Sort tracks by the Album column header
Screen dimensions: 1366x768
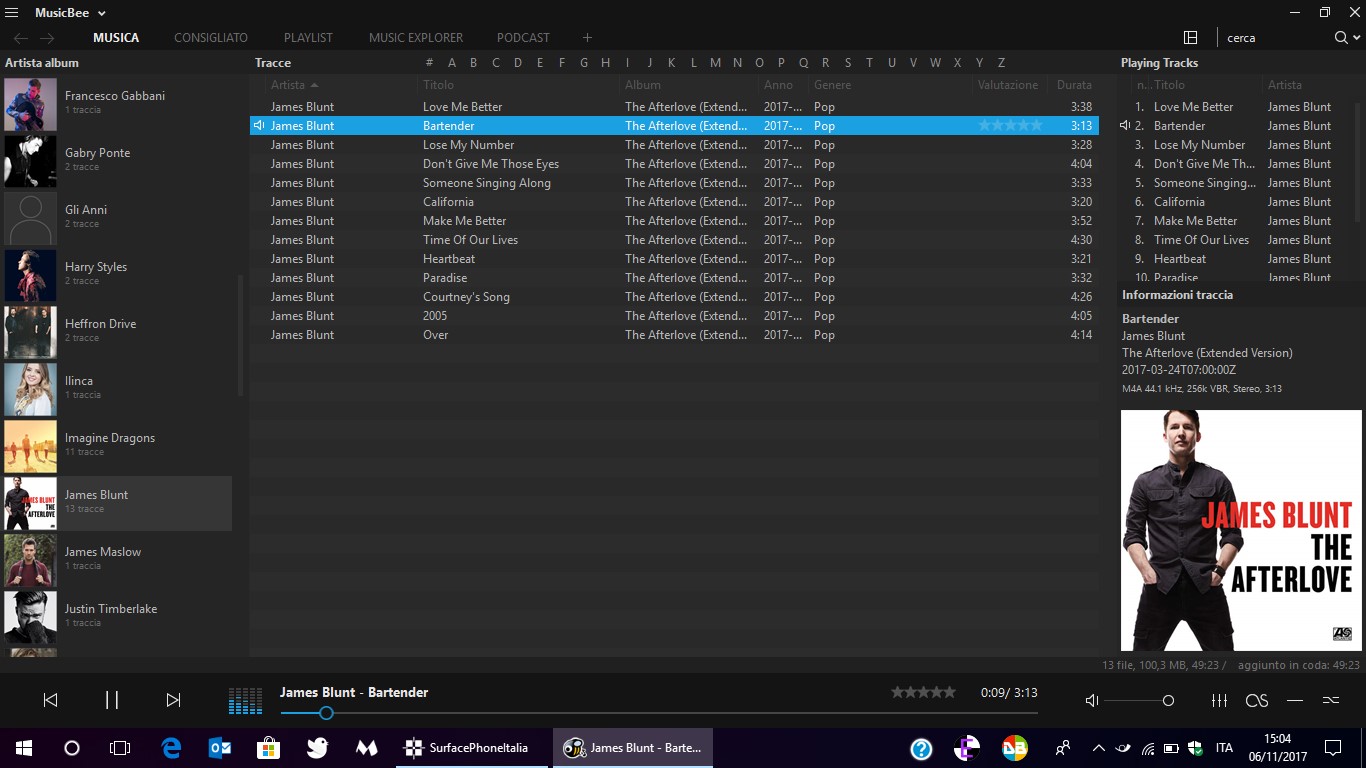click(x=643, y=85)
